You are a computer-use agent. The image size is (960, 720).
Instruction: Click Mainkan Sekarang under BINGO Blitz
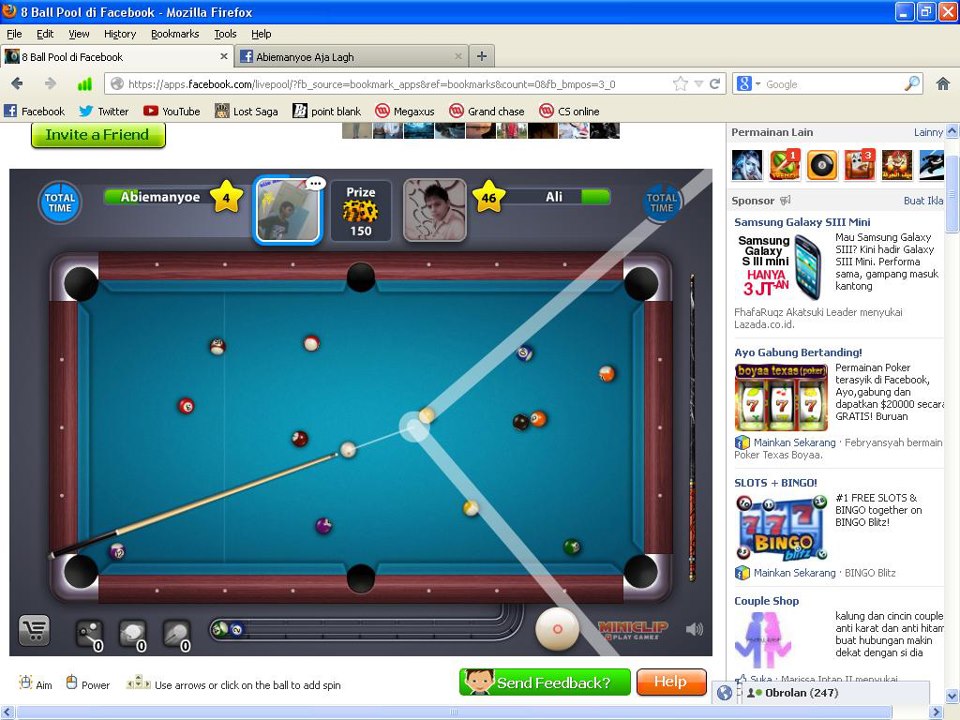coord(794,573)
